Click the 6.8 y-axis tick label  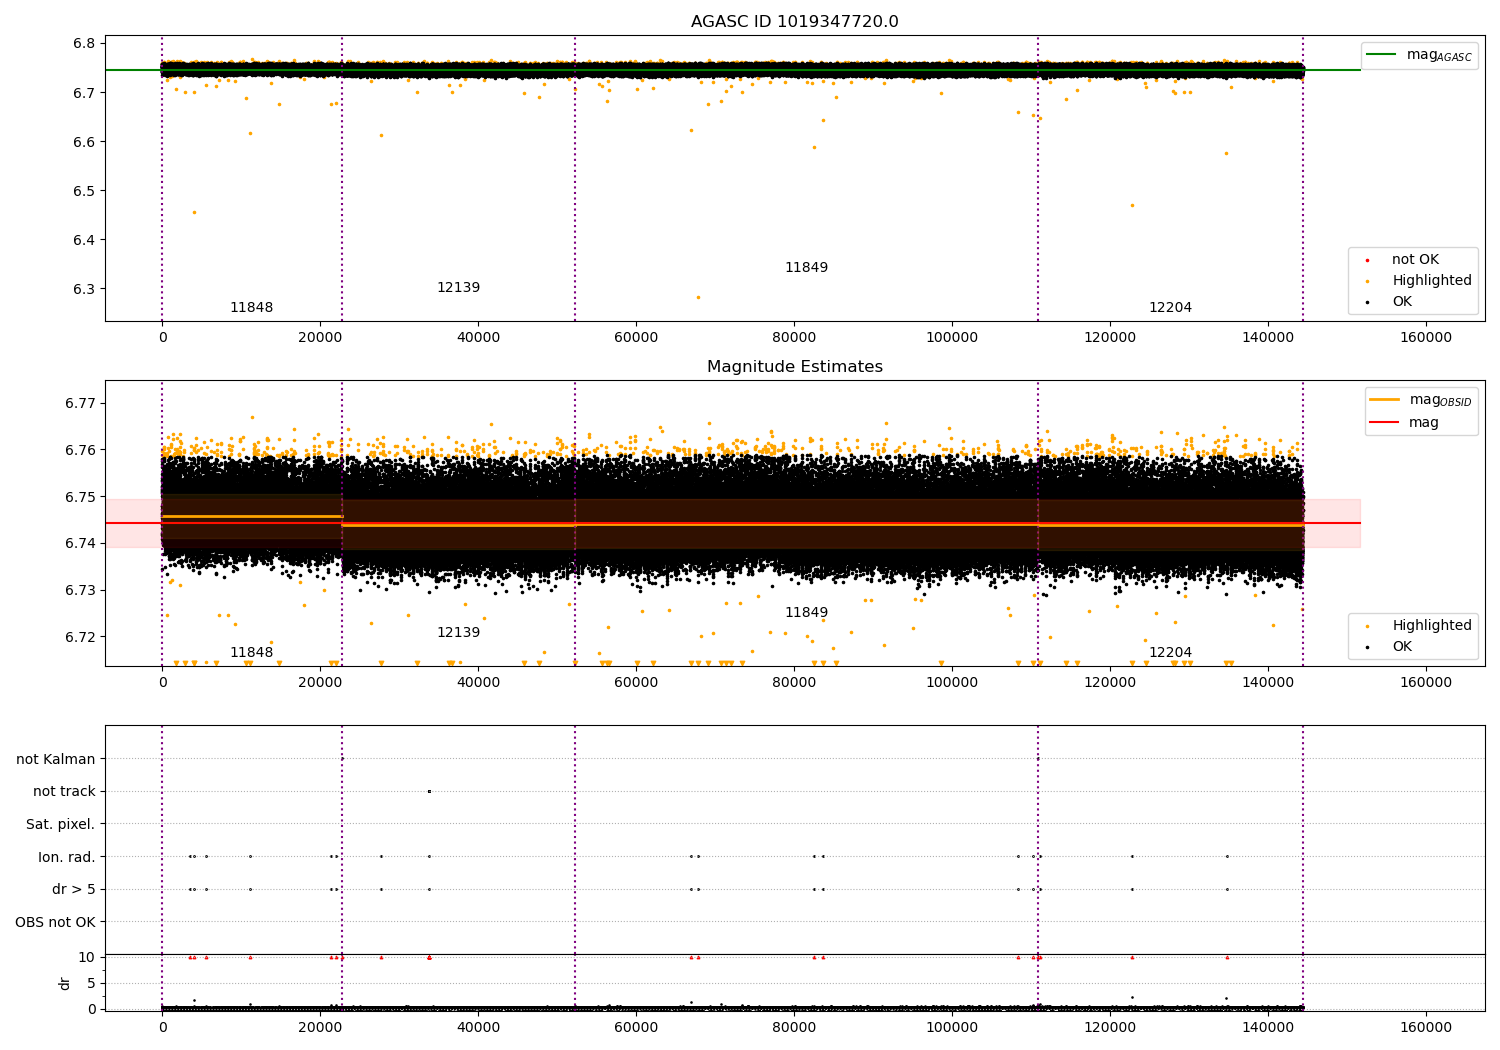(x=84, y=43)
